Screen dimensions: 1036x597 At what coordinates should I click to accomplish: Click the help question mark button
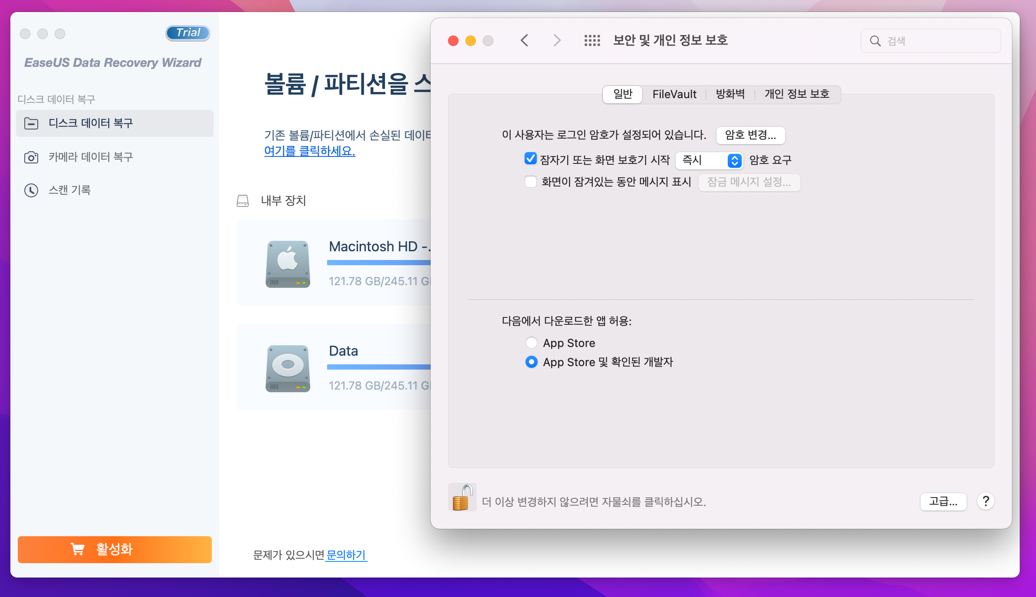point(985,501)
